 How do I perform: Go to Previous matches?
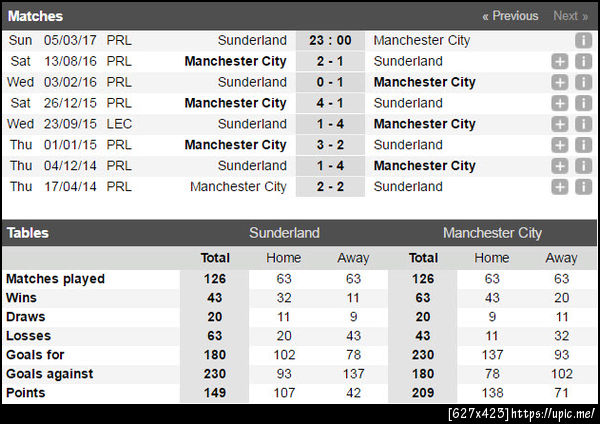click(x=510, y=16)
